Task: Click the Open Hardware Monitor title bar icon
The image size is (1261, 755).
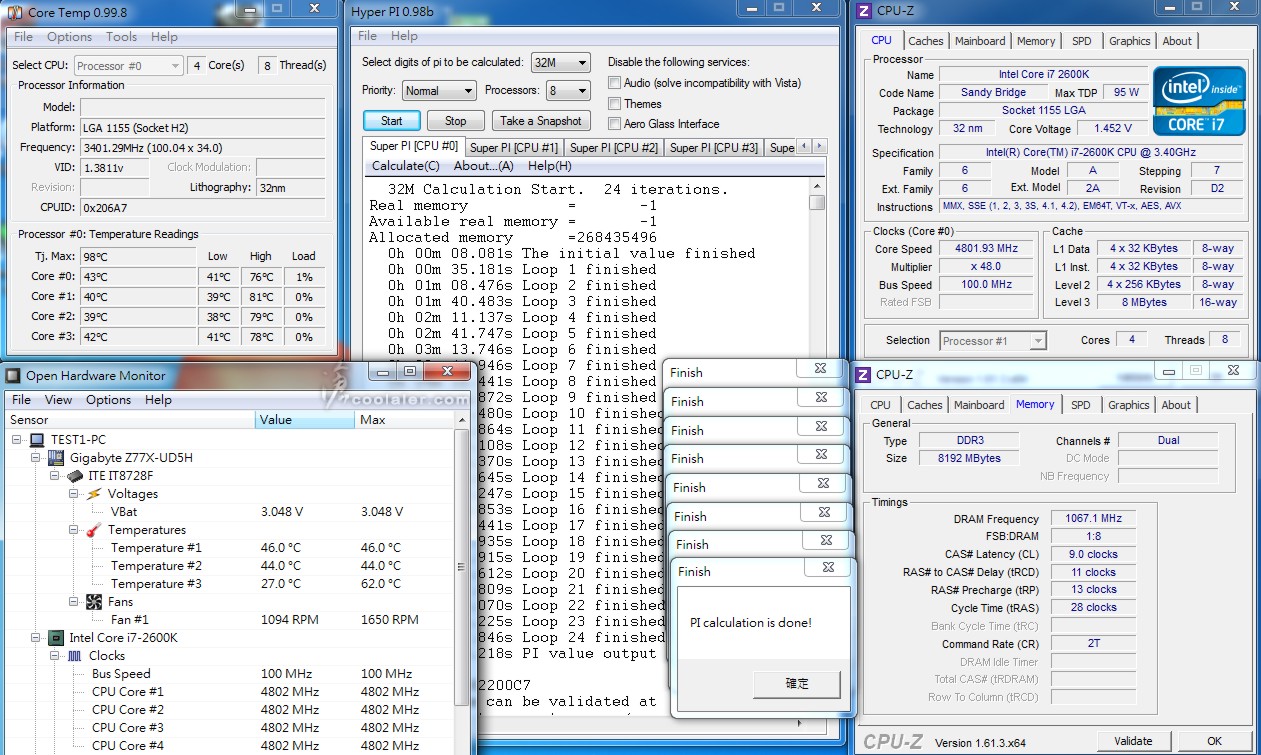Action: [x=13, y=376]
